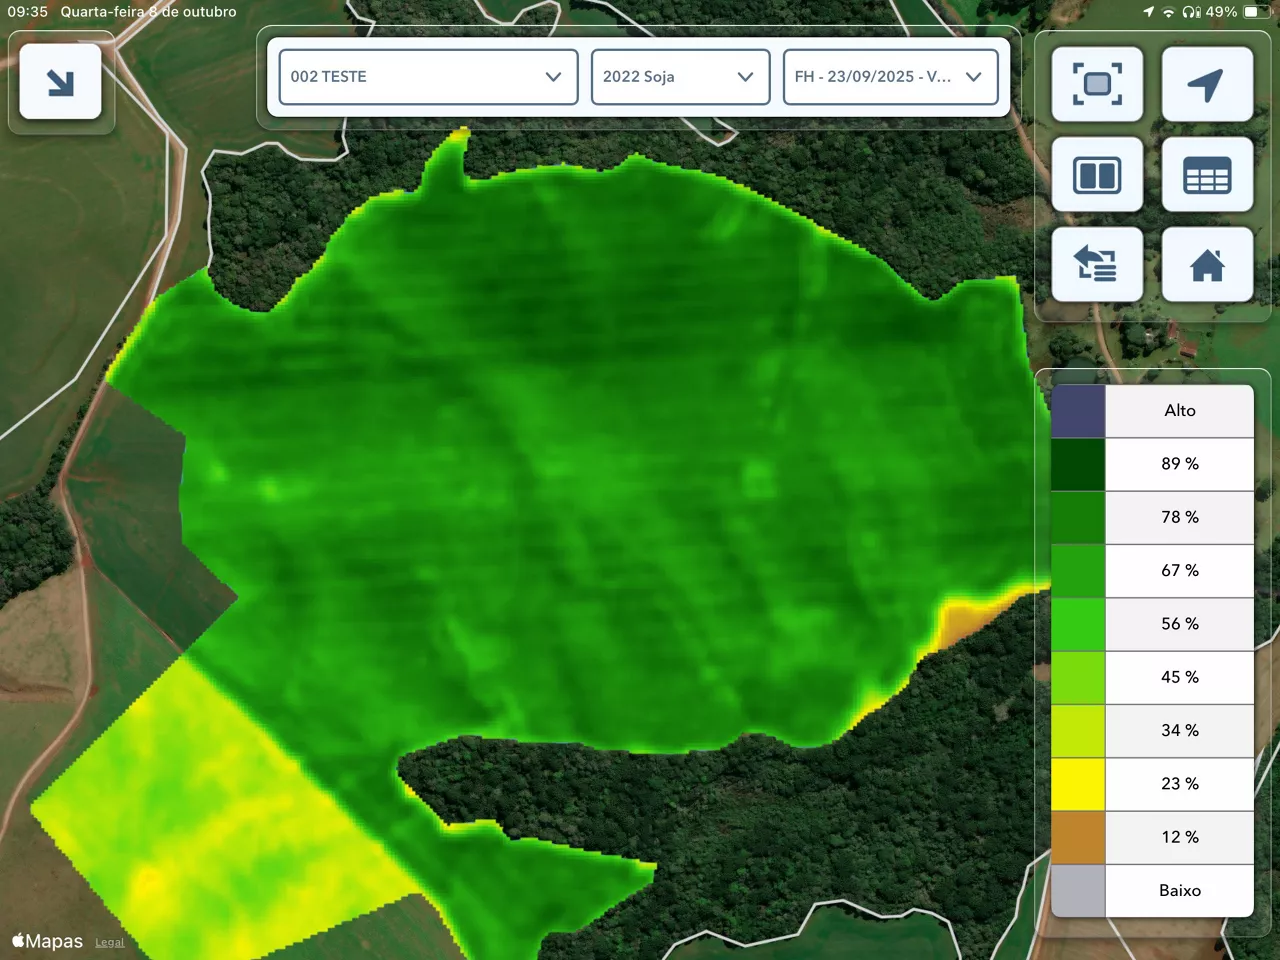Tap the Baixo legend row
Viewport: 1280px width, 960px height.
[x=1179, y=890]
